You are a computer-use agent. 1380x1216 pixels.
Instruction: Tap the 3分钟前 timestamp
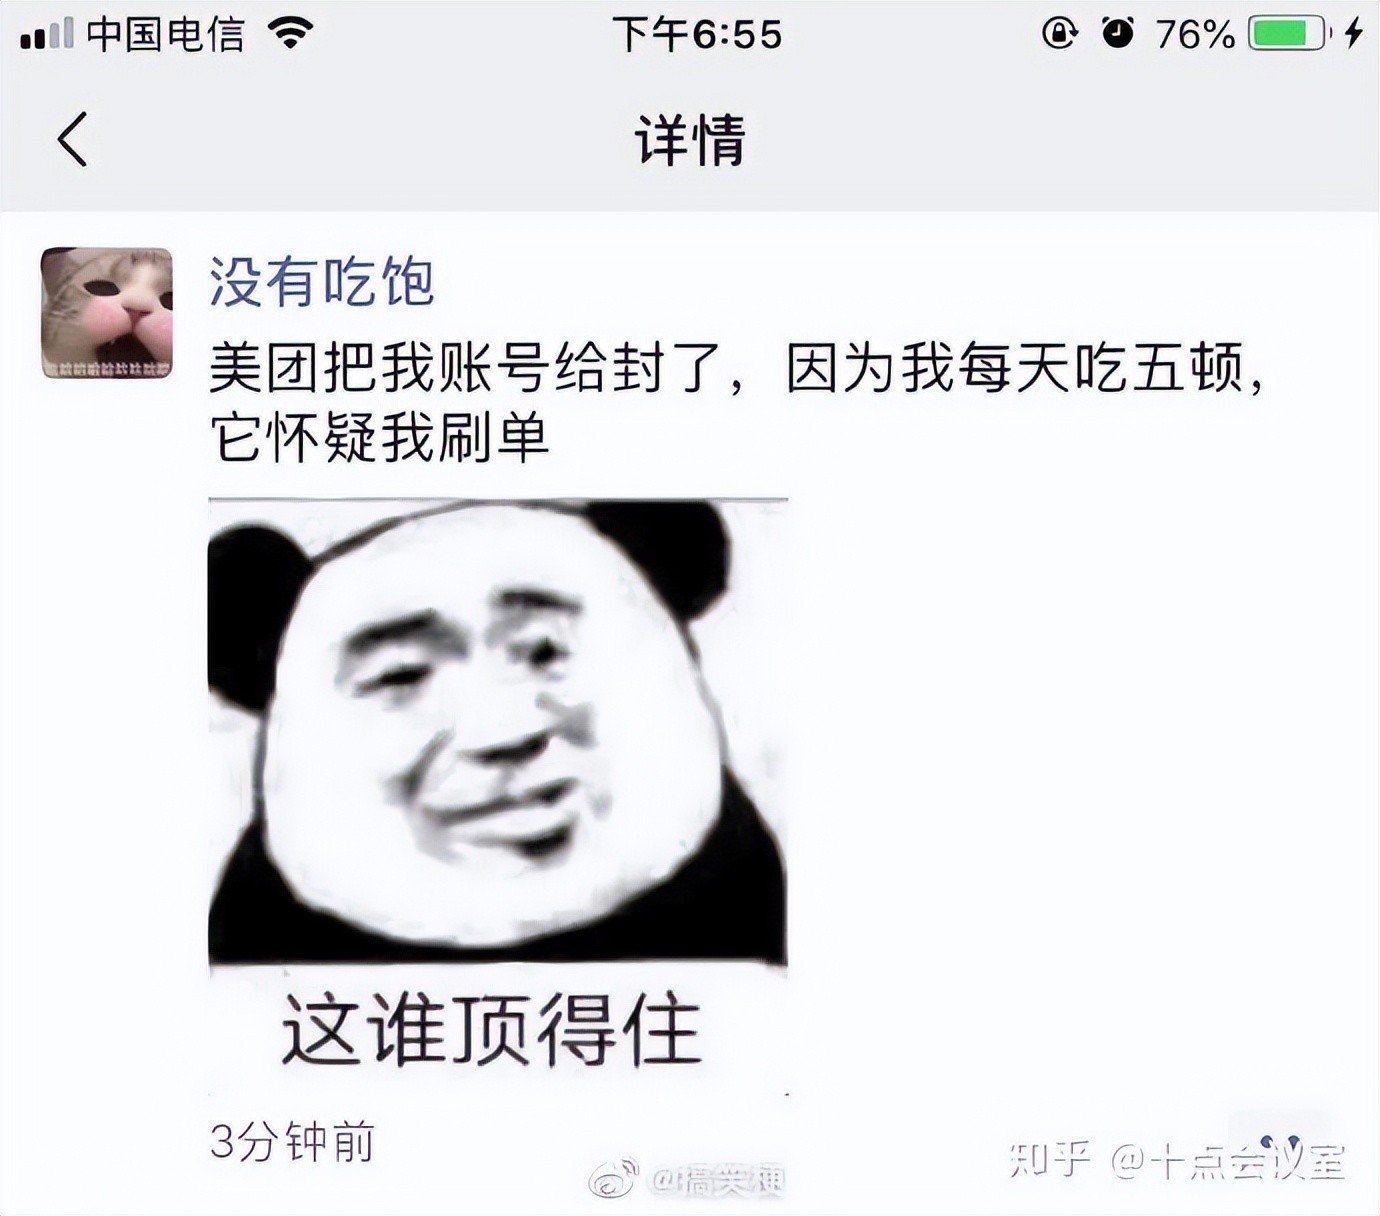click(x=292, y=1141)
